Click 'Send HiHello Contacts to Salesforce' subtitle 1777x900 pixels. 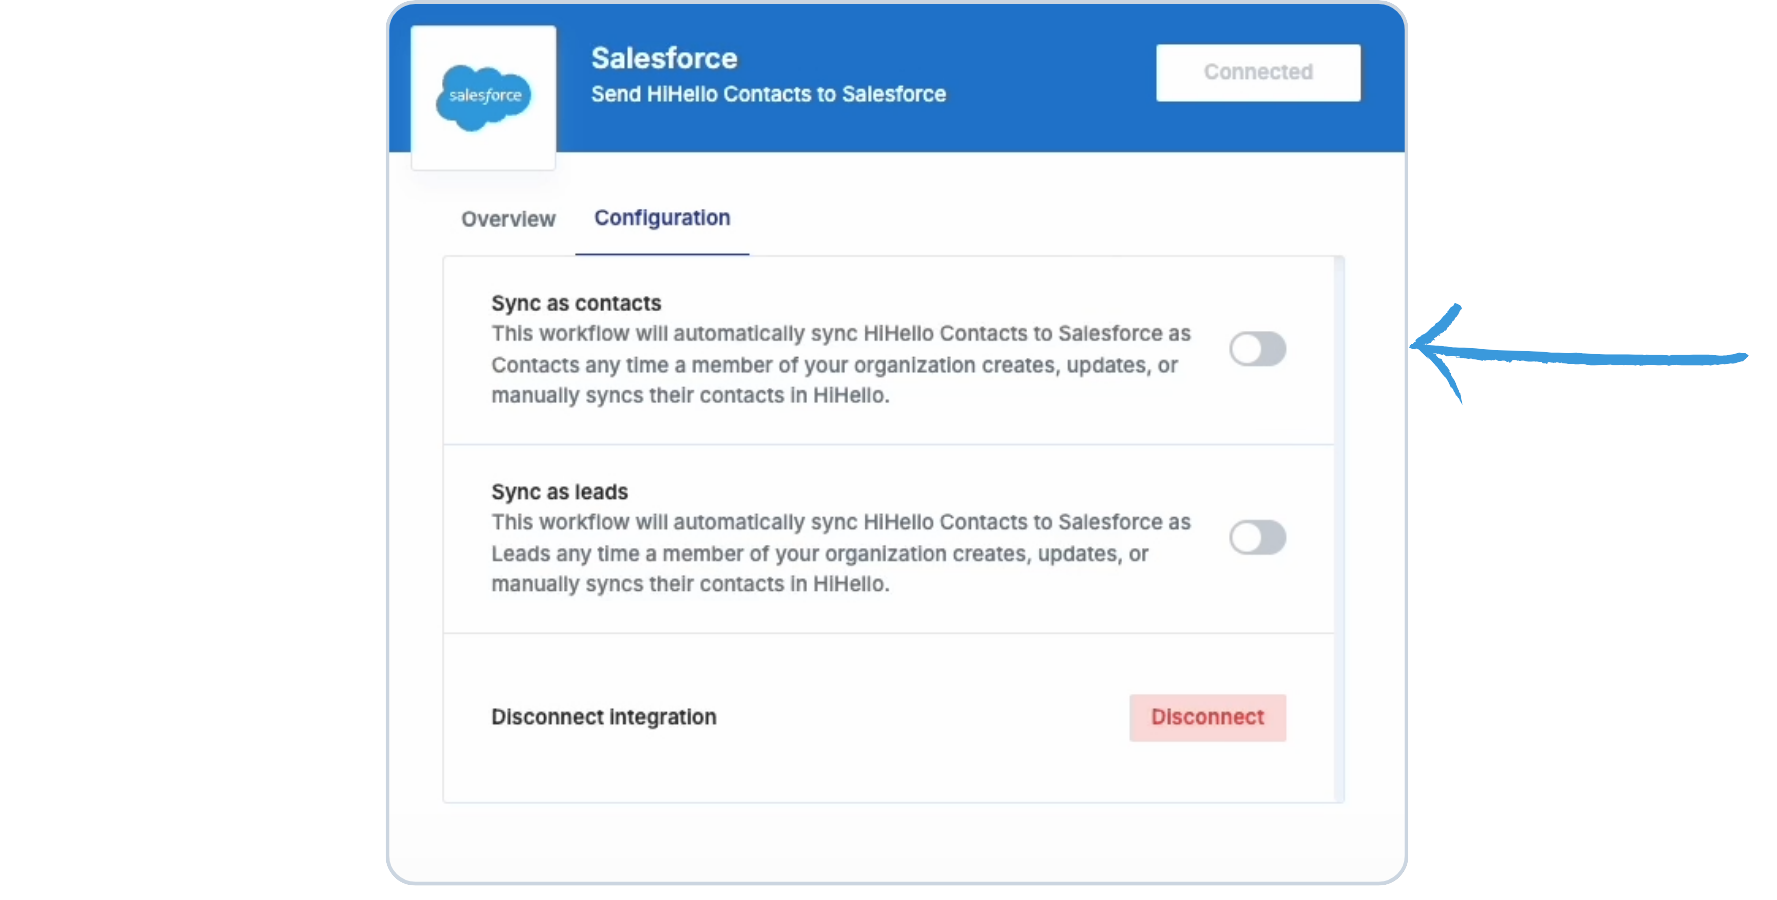[768, 94]
